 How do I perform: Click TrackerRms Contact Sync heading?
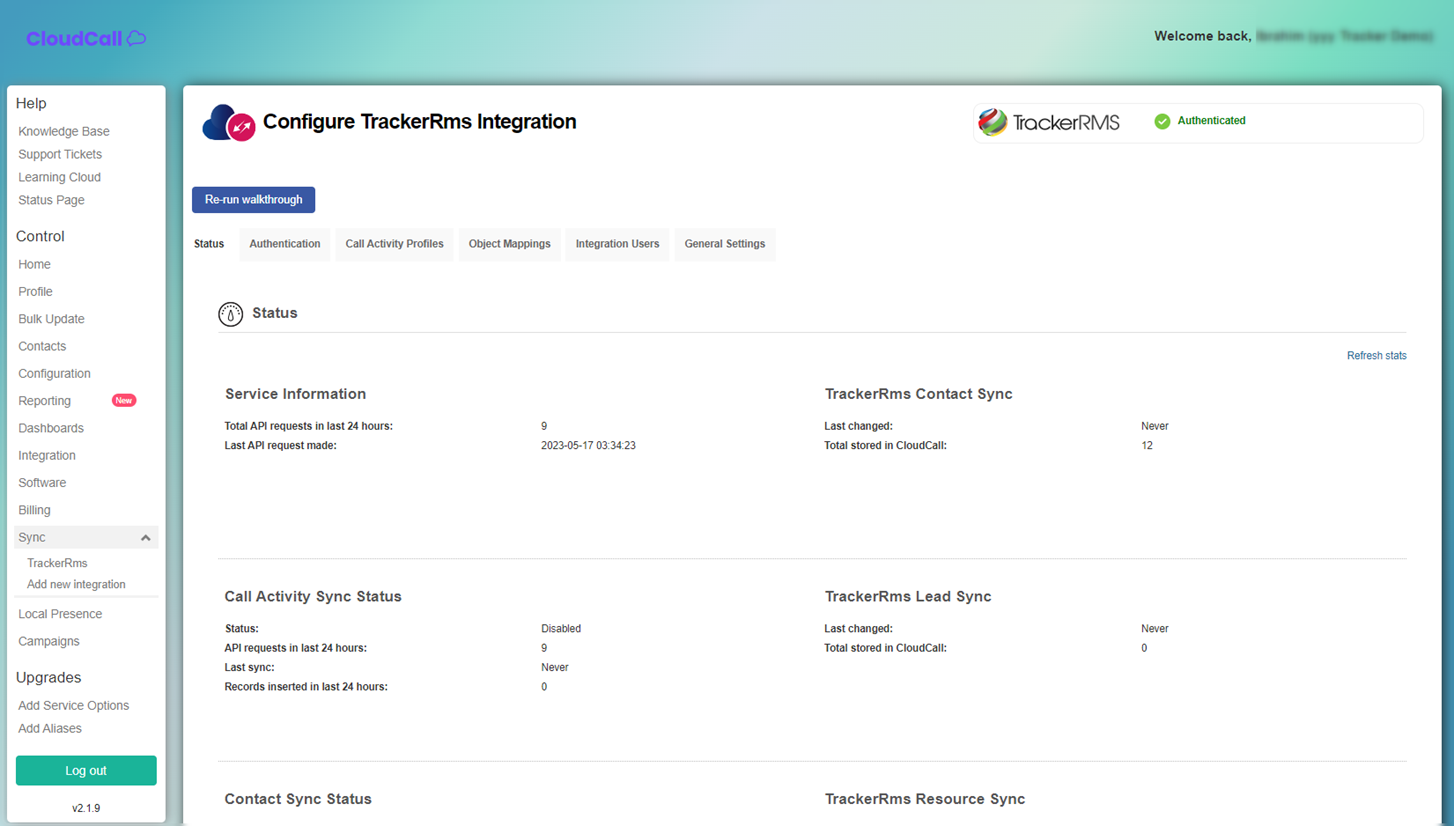click(918, 394)
